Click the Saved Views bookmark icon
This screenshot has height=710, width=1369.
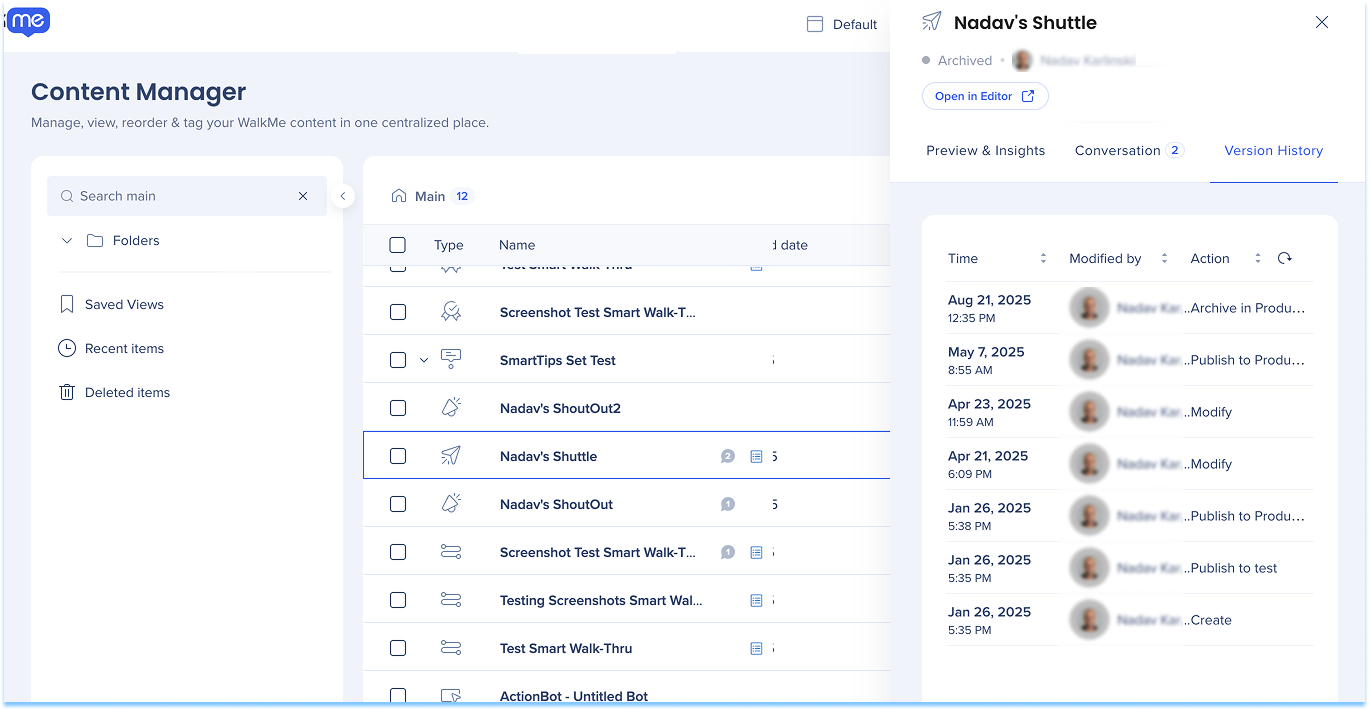point(67,304)
